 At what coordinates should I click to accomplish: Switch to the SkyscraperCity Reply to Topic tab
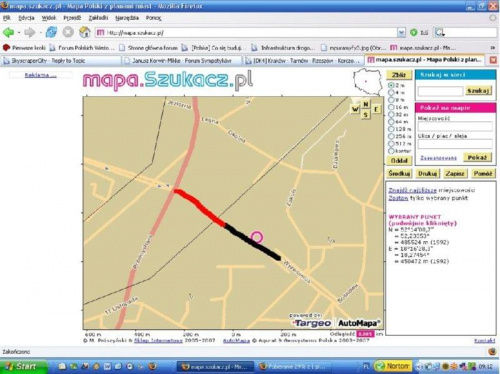click(x=61, y=61)
